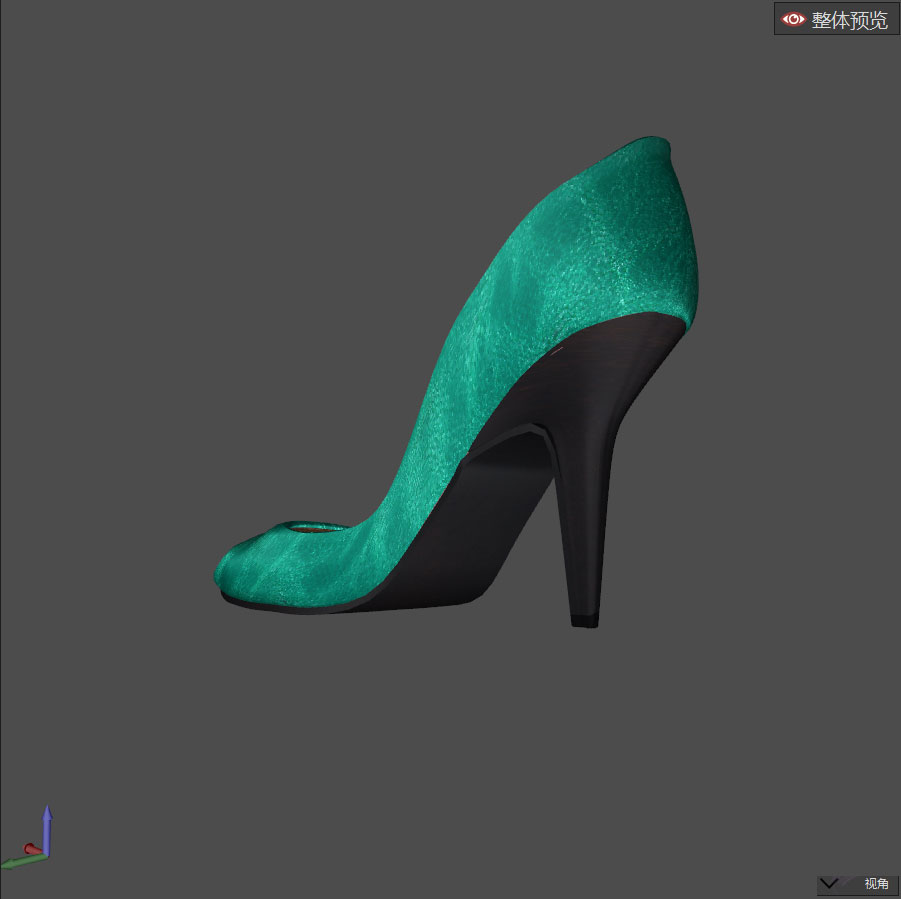Expand the 视角 view angle dropdown chevron
This screenshot has height=899, width=901.
829,883
